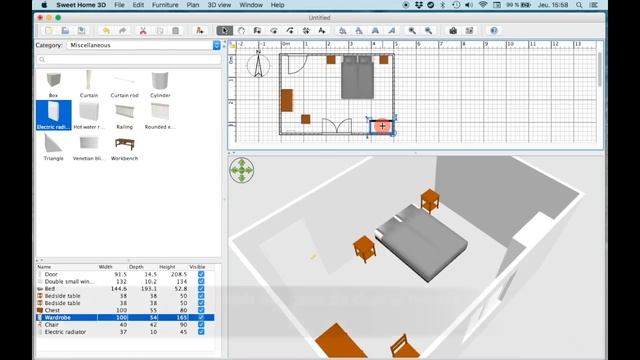Viewport: 640px width, 360px height.
Task: Sort furniture list by Depth column
Action: point(142,267)
